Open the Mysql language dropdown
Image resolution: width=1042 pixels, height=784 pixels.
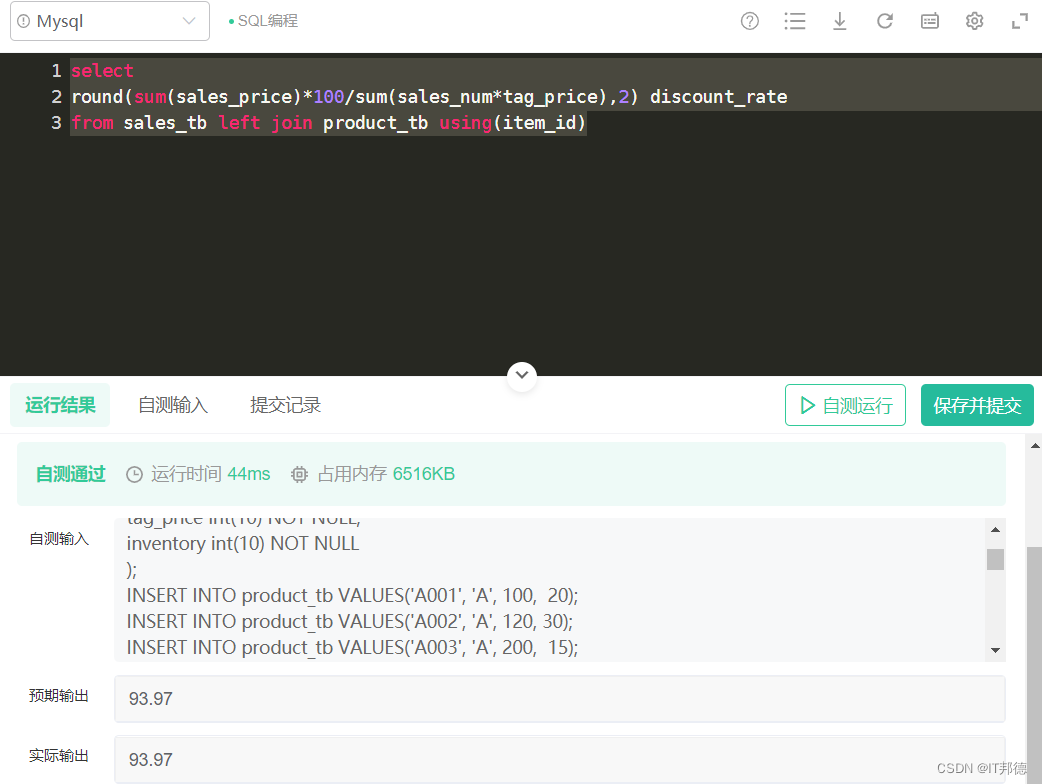[110, 21]
